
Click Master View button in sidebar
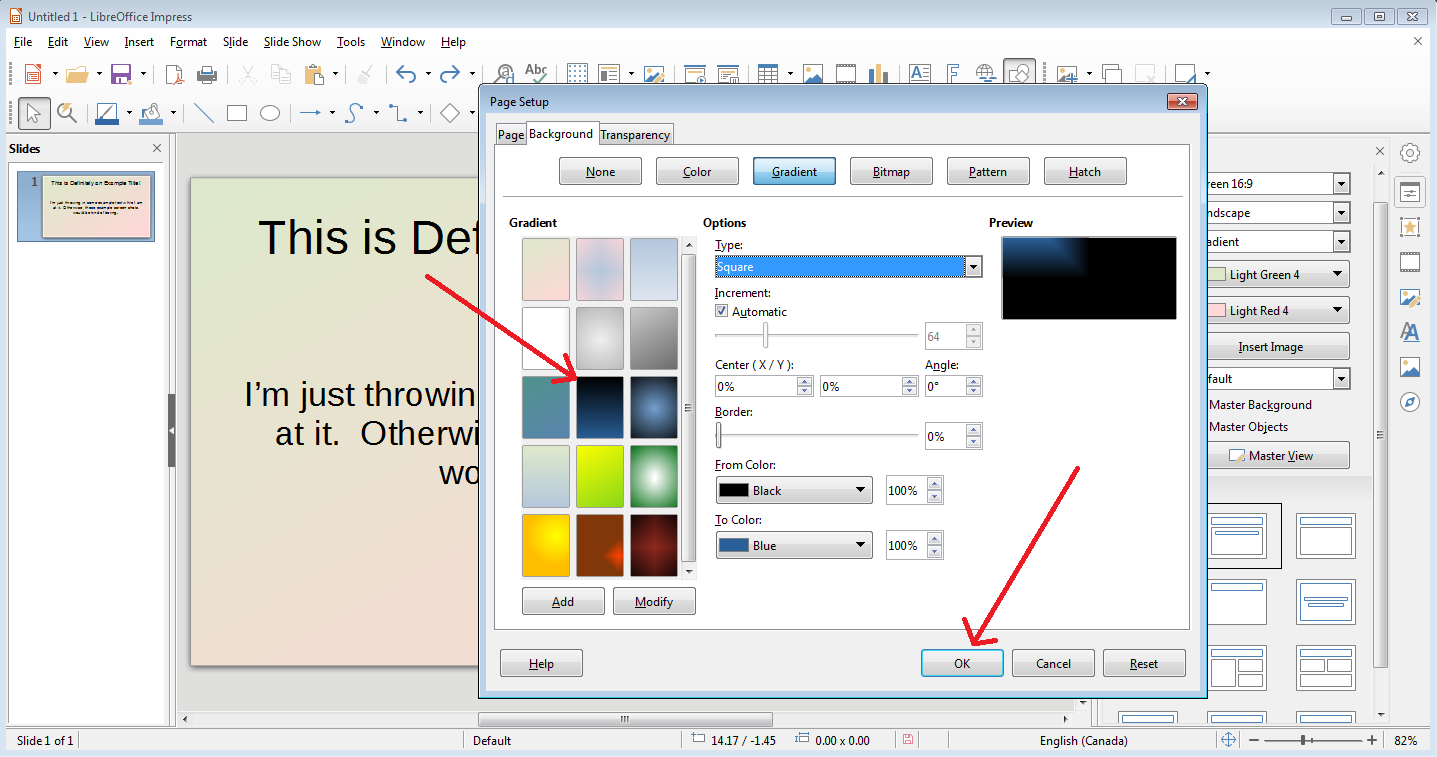point(1278,455)
